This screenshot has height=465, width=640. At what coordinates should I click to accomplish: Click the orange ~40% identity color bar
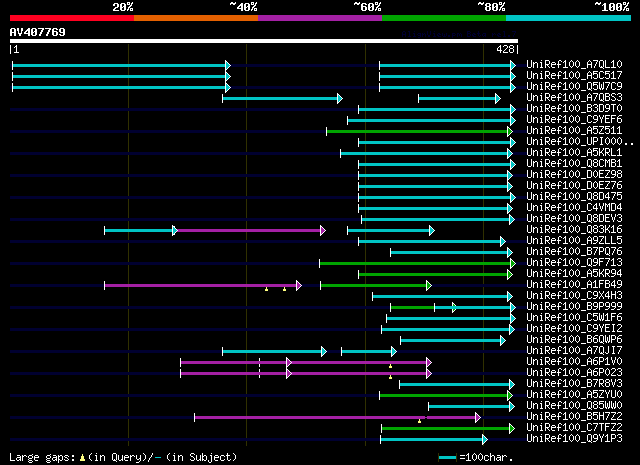(196, 18)
